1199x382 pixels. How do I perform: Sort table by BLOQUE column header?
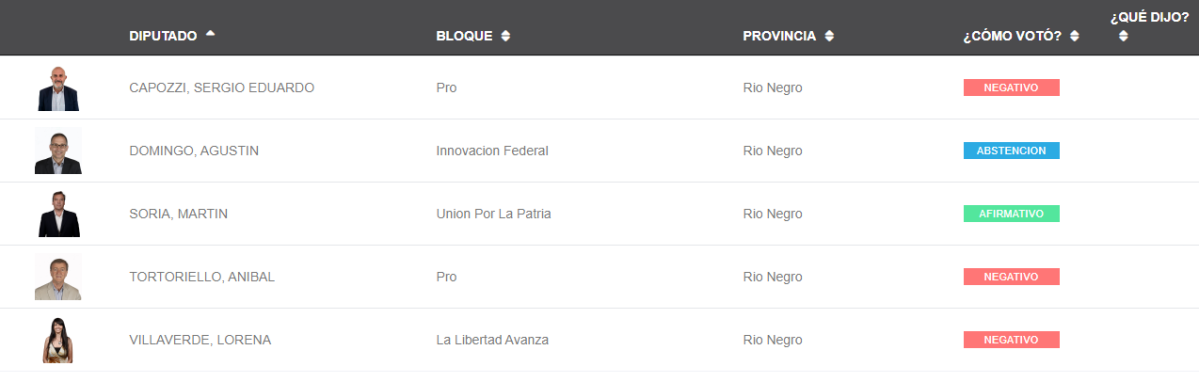[464, 36]
